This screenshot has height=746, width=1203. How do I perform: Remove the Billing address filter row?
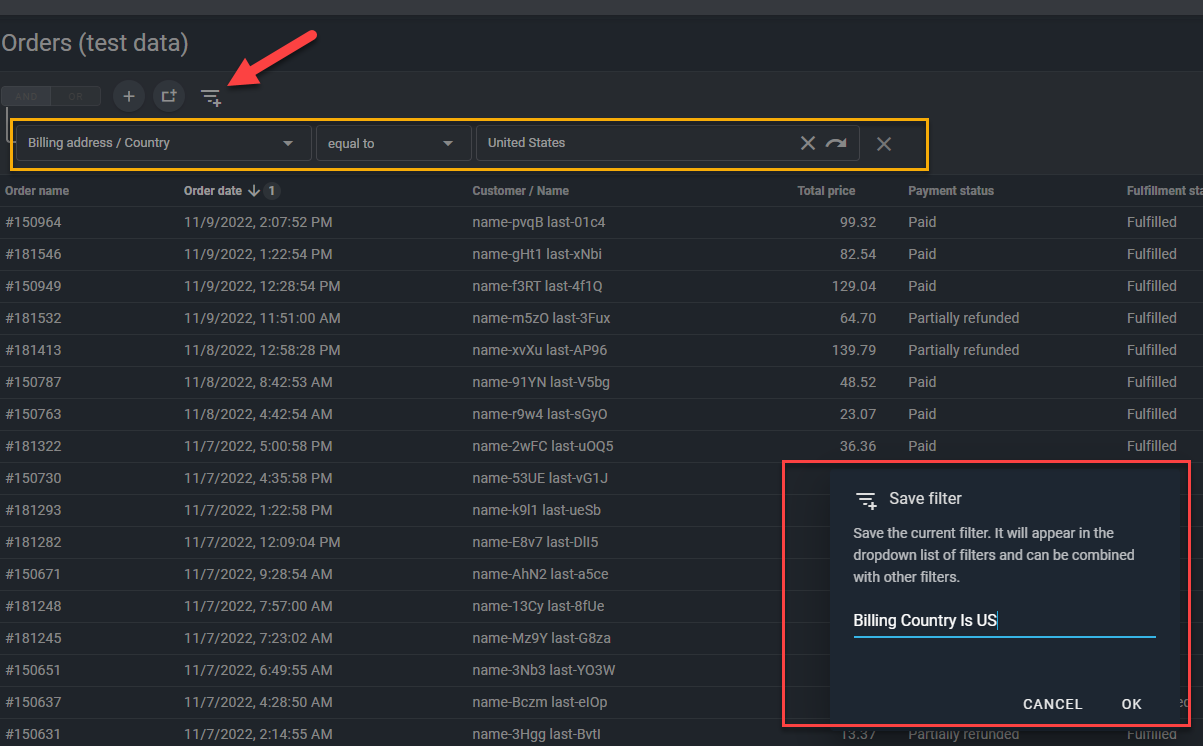[x=884, y=144]
